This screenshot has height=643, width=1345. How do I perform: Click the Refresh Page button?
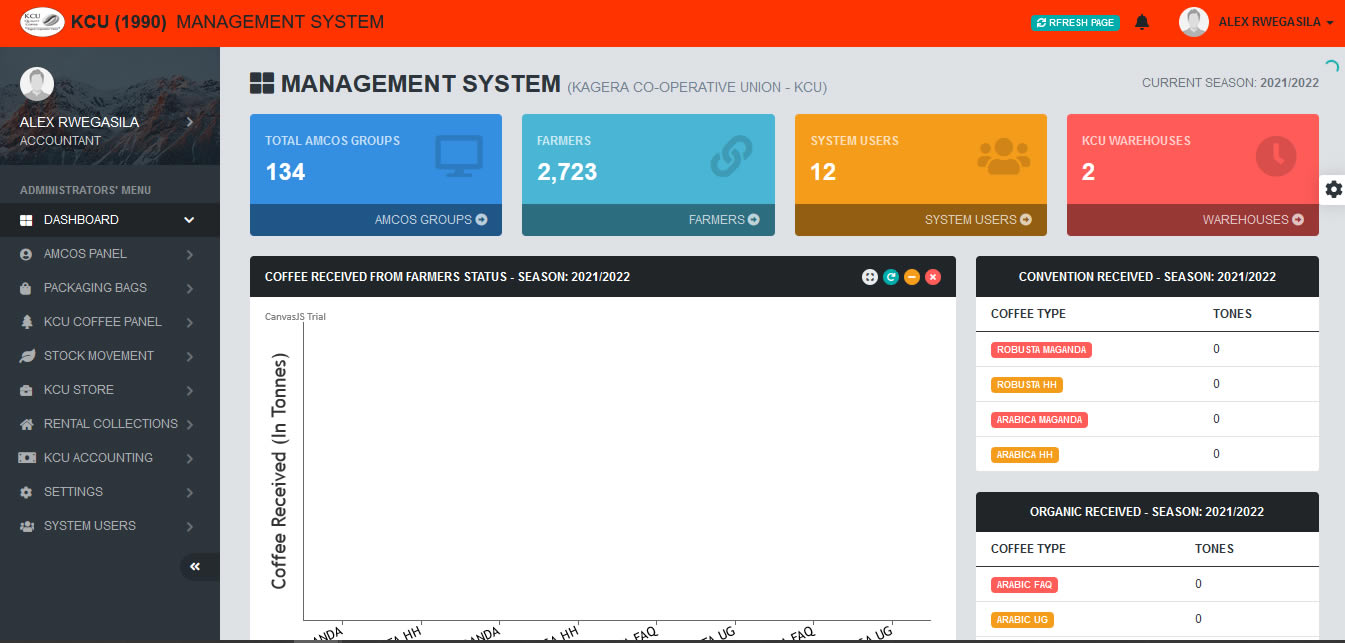click(x=1075, y=22)
